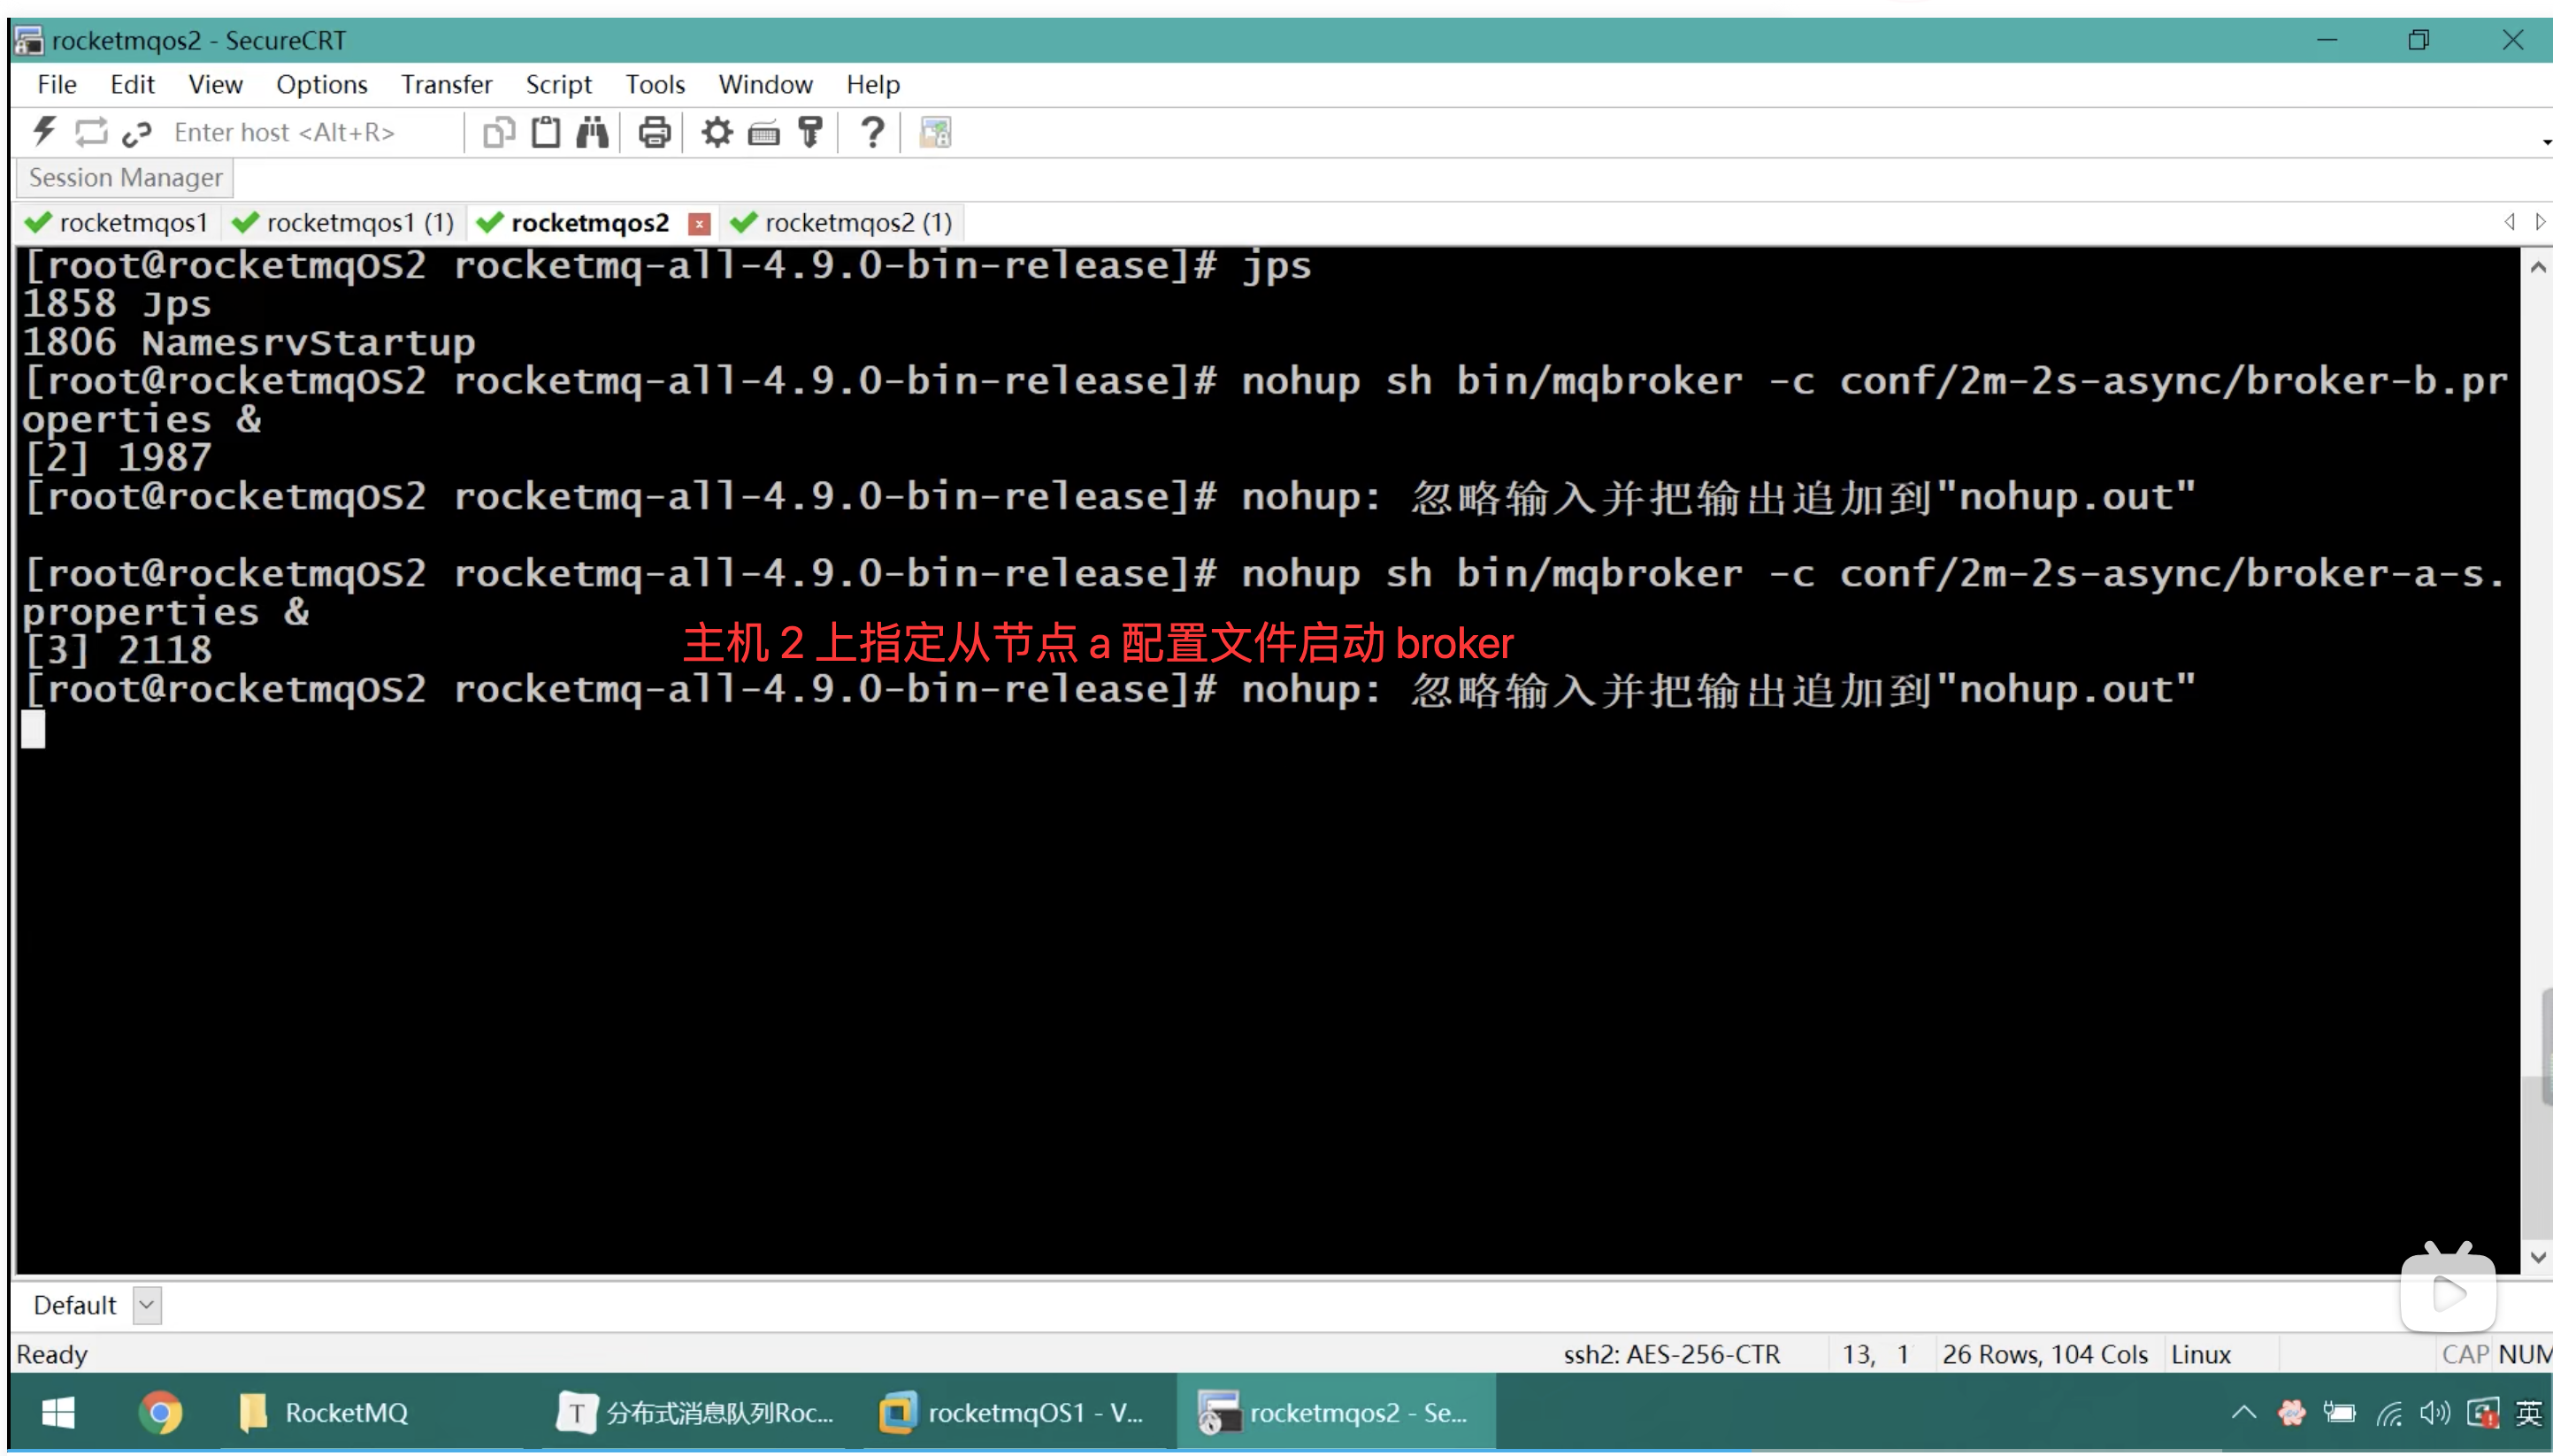Screen dimensions: 2553x1456
Task: Click the Copy toolbar icon
Action: [498, 132]
